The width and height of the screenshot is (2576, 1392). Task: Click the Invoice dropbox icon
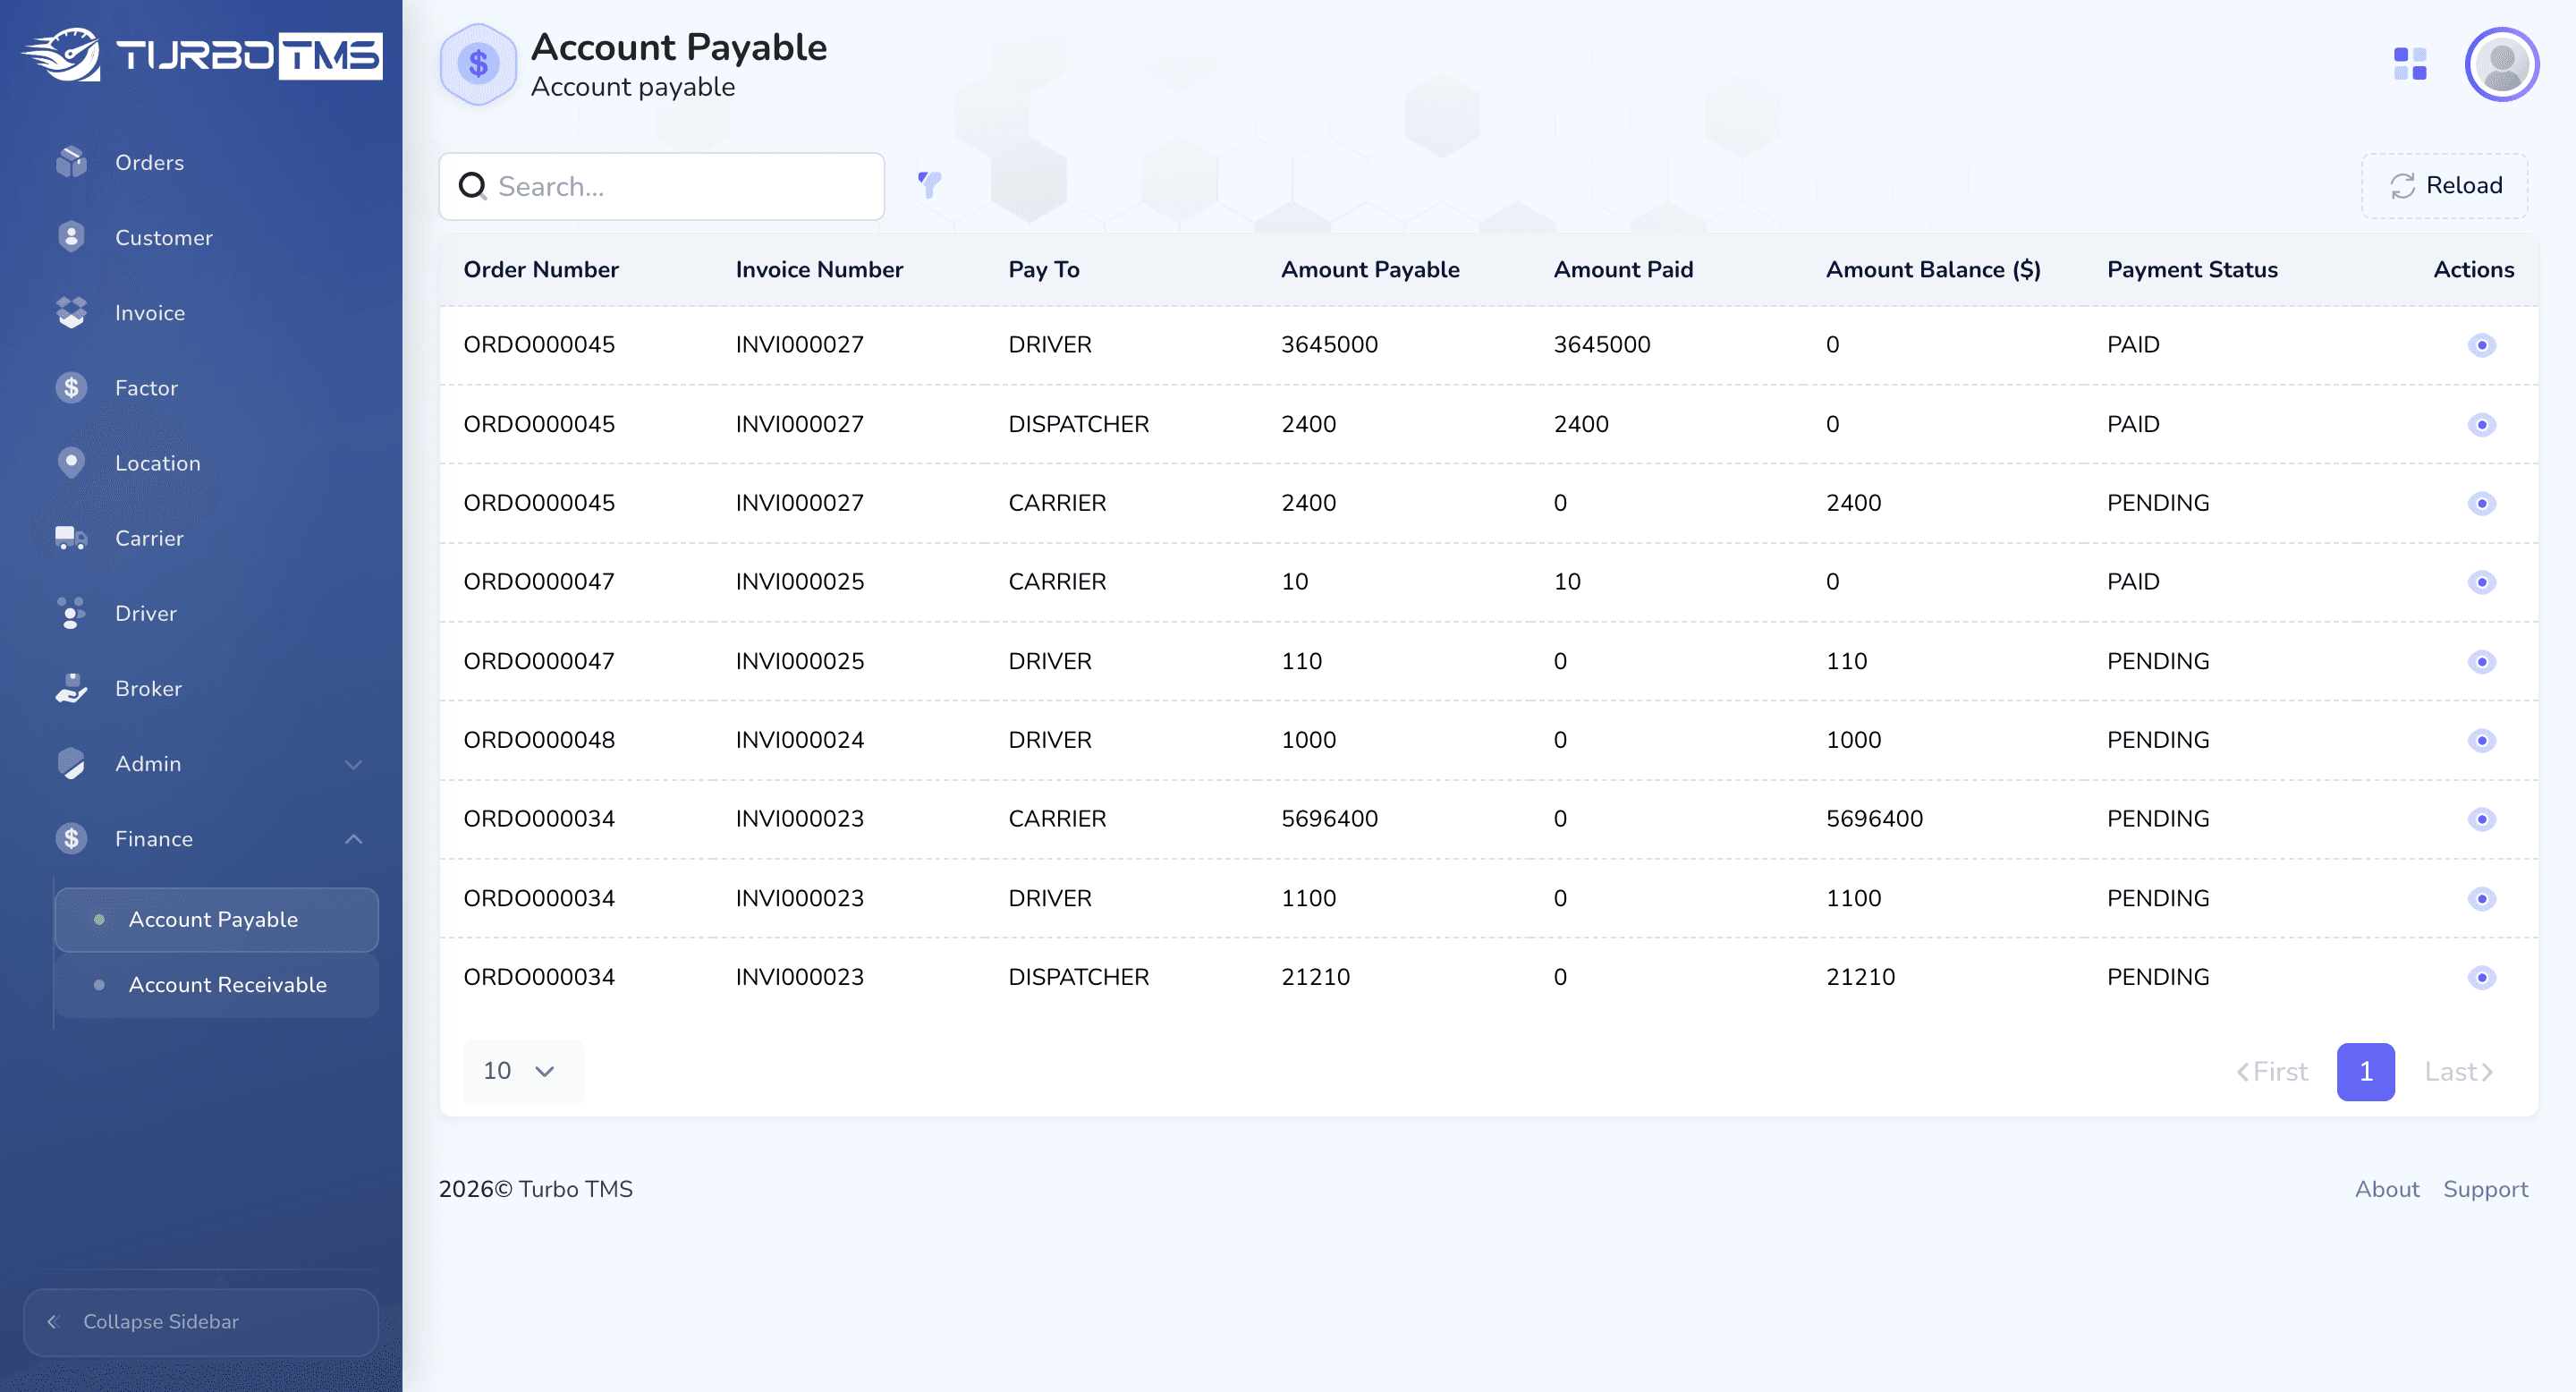[x=71, y=312]
